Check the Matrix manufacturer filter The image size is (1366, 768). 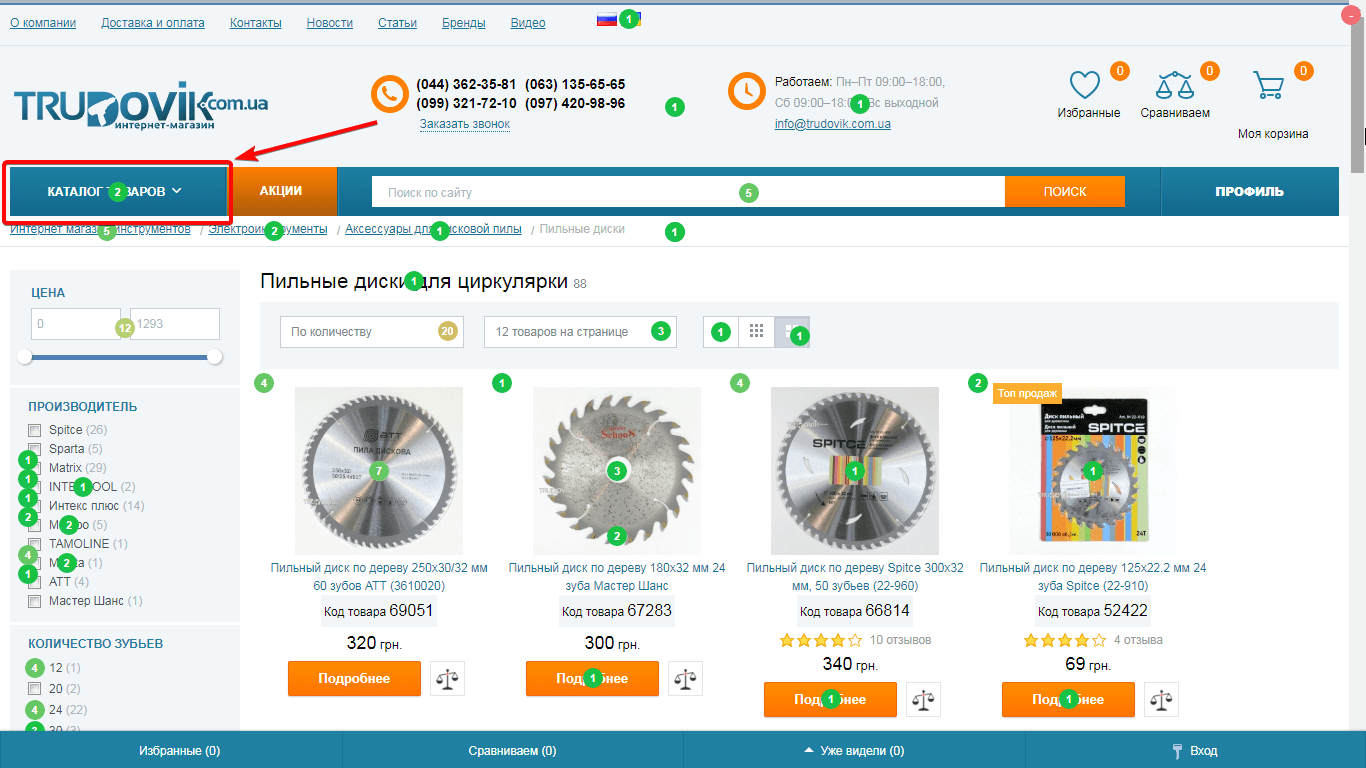point(35,468)
